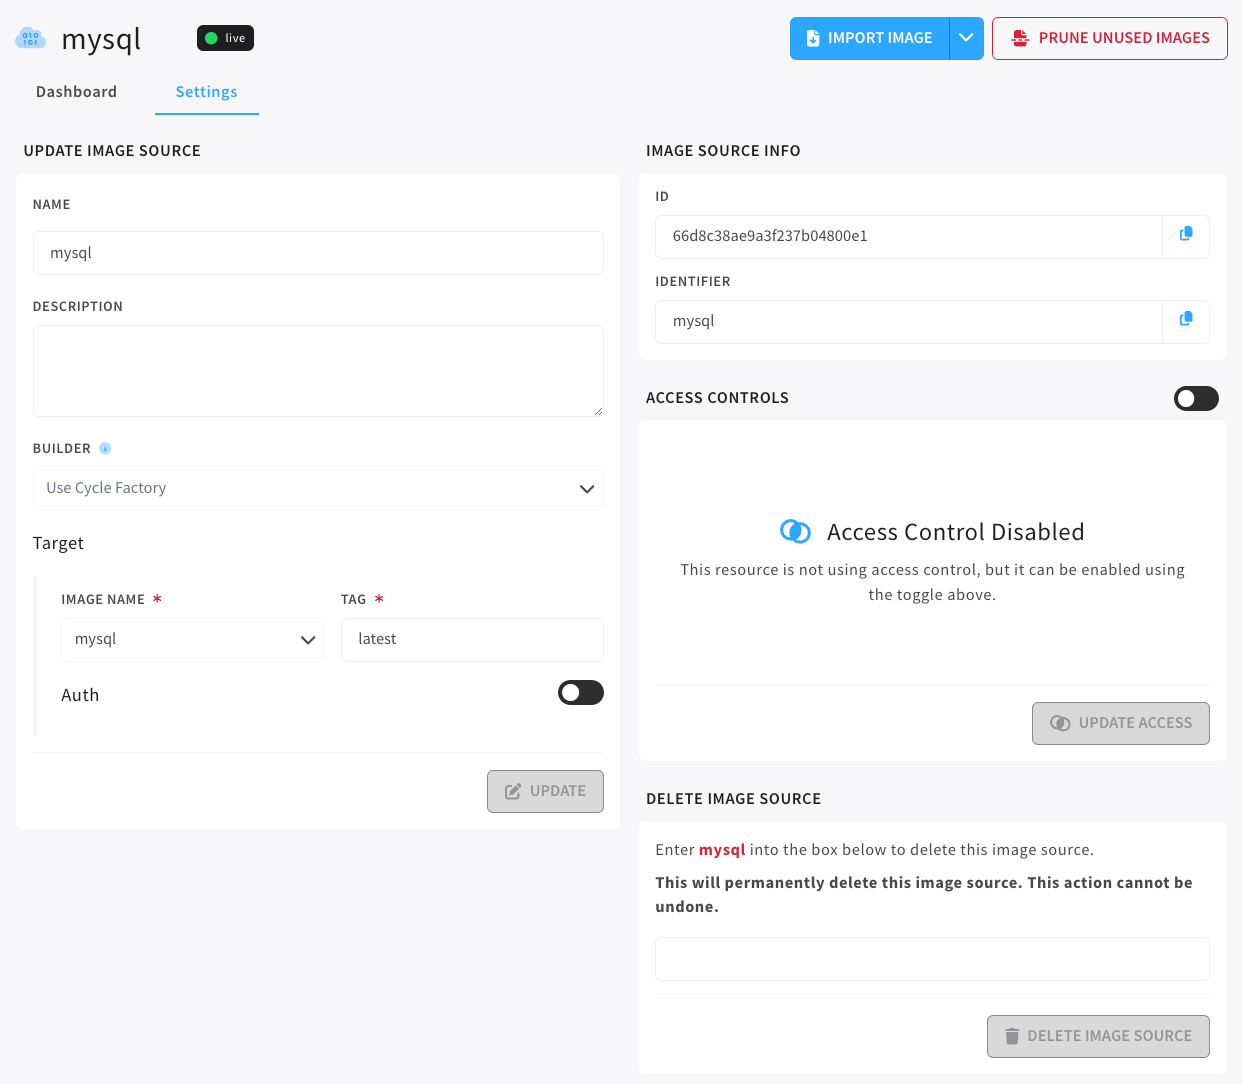Screen dimensions: 1242x1084
Task: Click the Access Control Disabled icon
Action: (795, 532)
